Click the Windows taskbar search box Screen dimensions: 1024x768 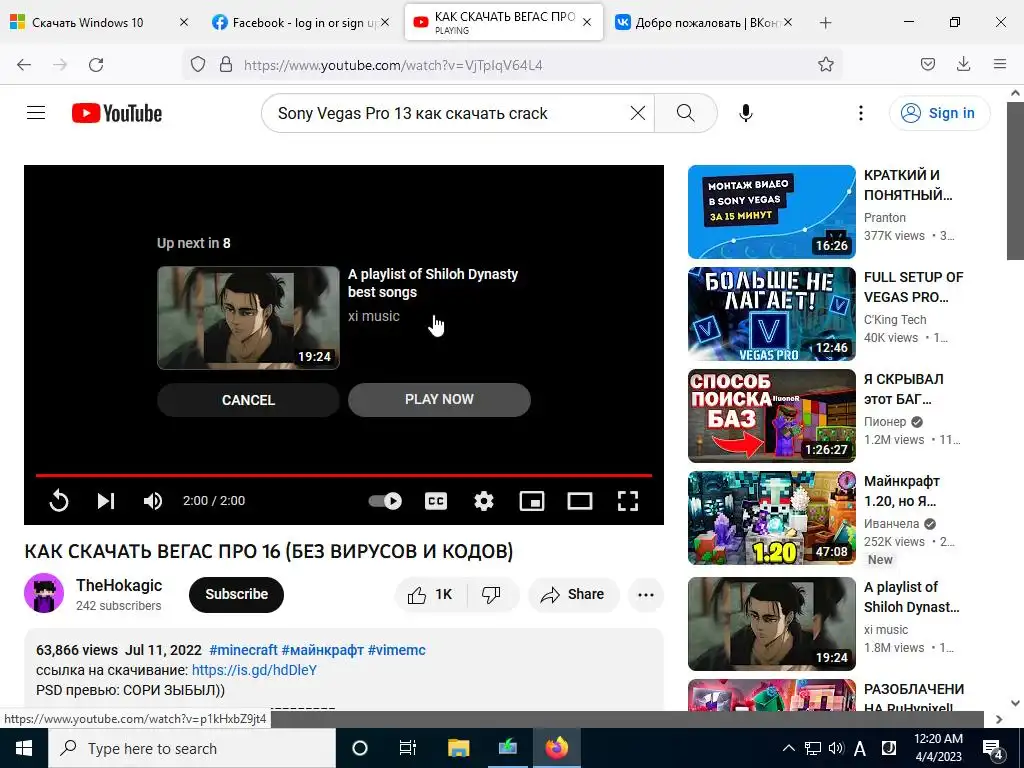(x=192, y=748)
